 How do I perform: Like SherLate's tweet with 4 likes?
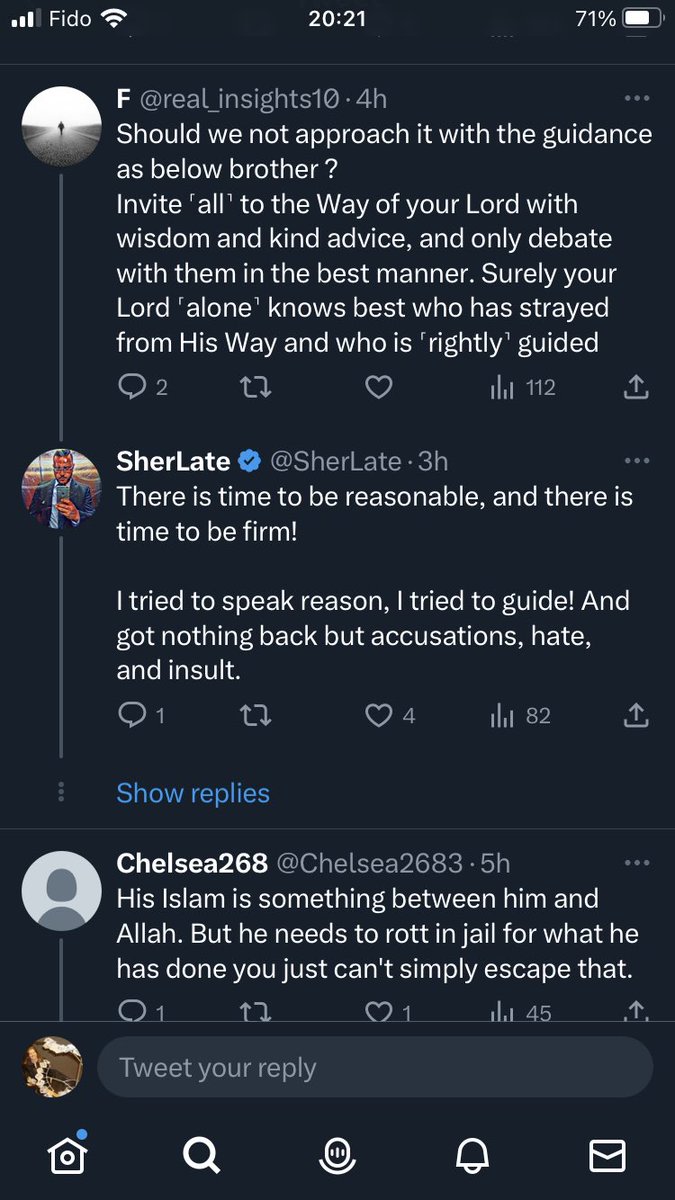click(389, 715)
